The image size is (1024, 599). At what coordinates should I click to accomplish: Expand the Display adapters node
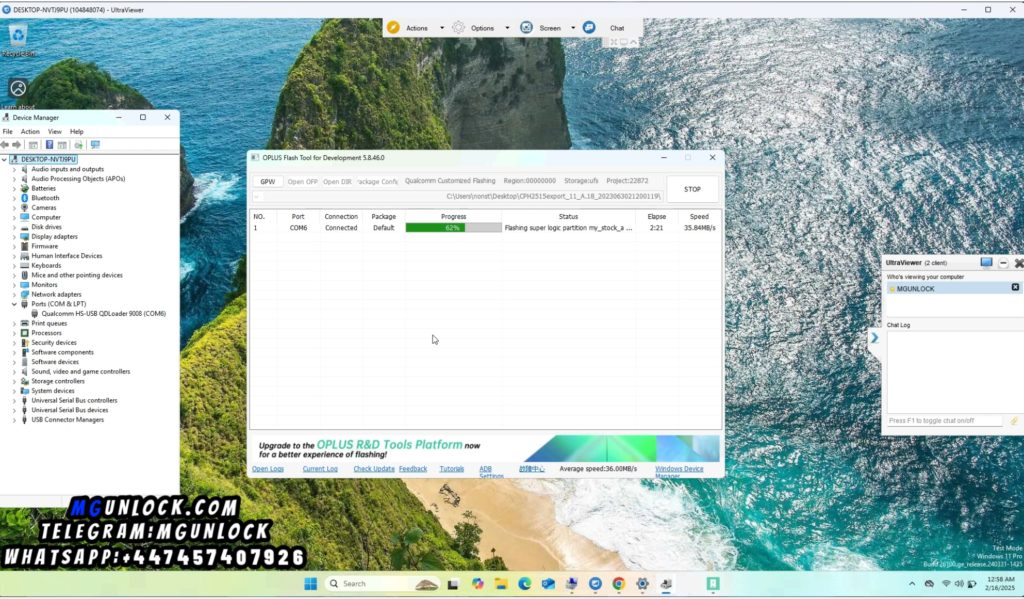click(x=14, y=237)
